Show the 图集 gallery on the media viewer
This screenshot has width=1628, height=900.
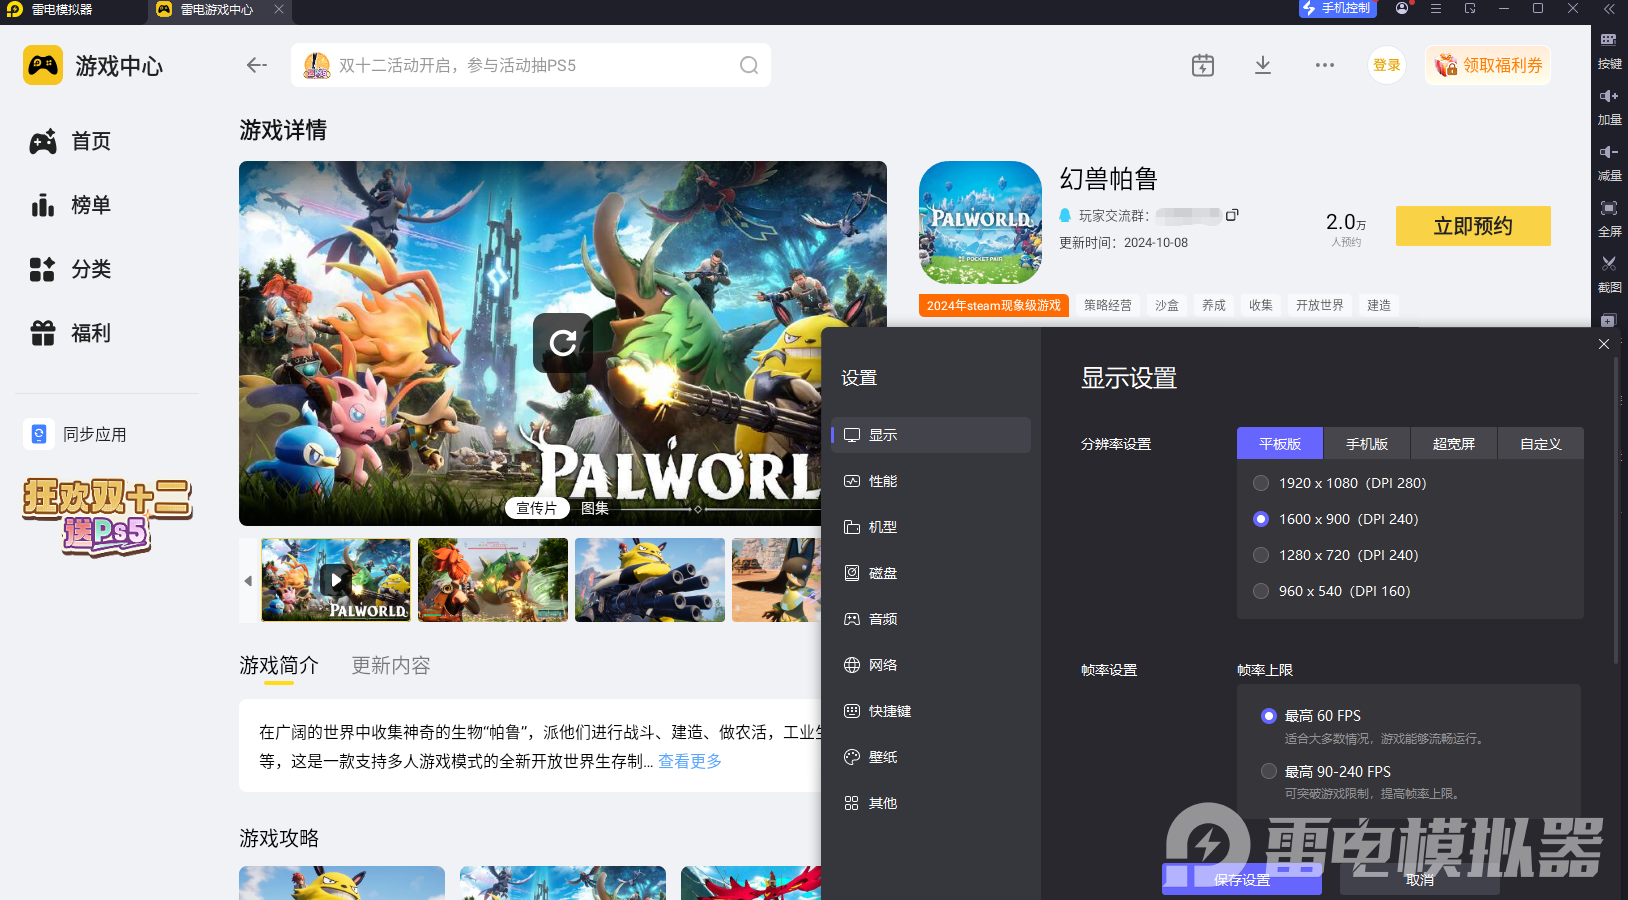(595, 508)
